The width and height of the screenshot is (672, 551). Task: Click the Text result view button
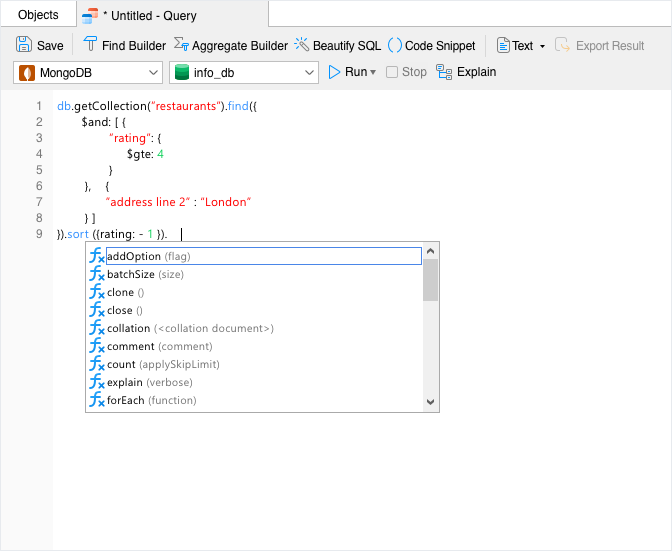(x=515, y=45)
